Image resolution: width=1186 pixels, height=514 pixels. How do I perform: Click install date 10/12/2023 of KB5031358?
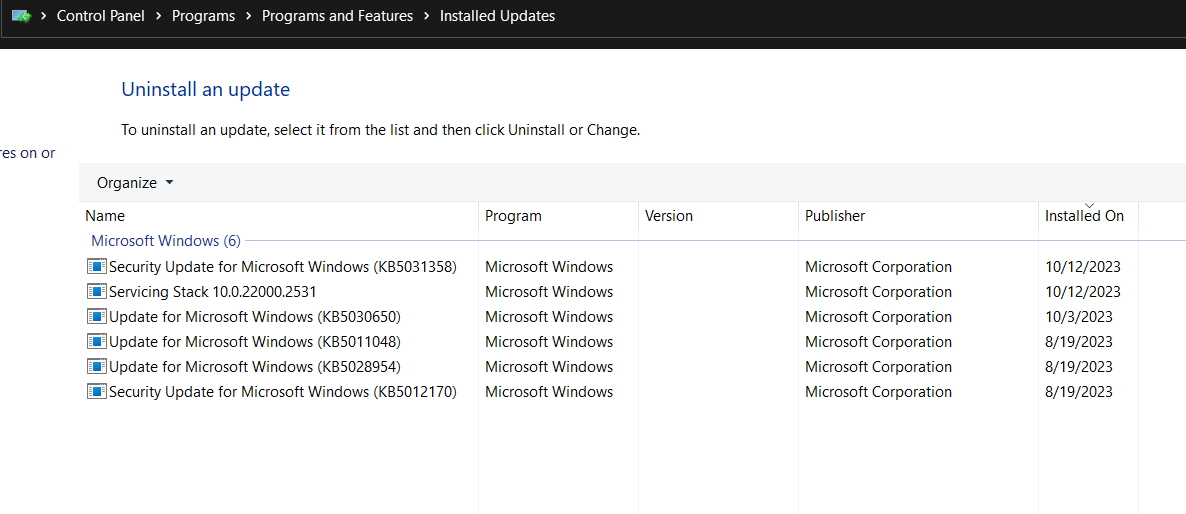click(1082, 266)
